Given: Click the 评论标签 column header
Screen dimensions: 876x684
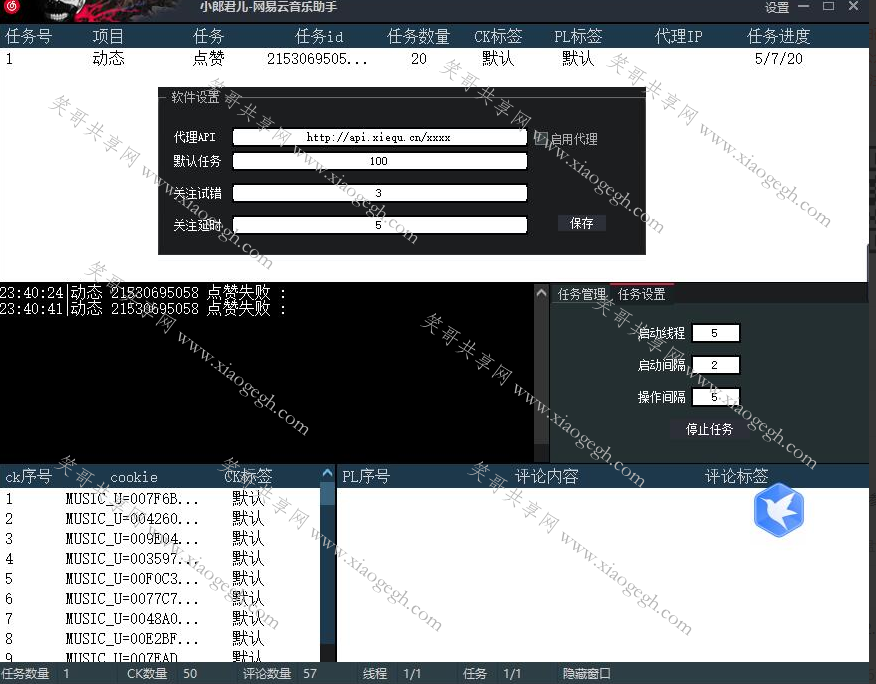Looking at the screenshot, I should tap(736, 477).
